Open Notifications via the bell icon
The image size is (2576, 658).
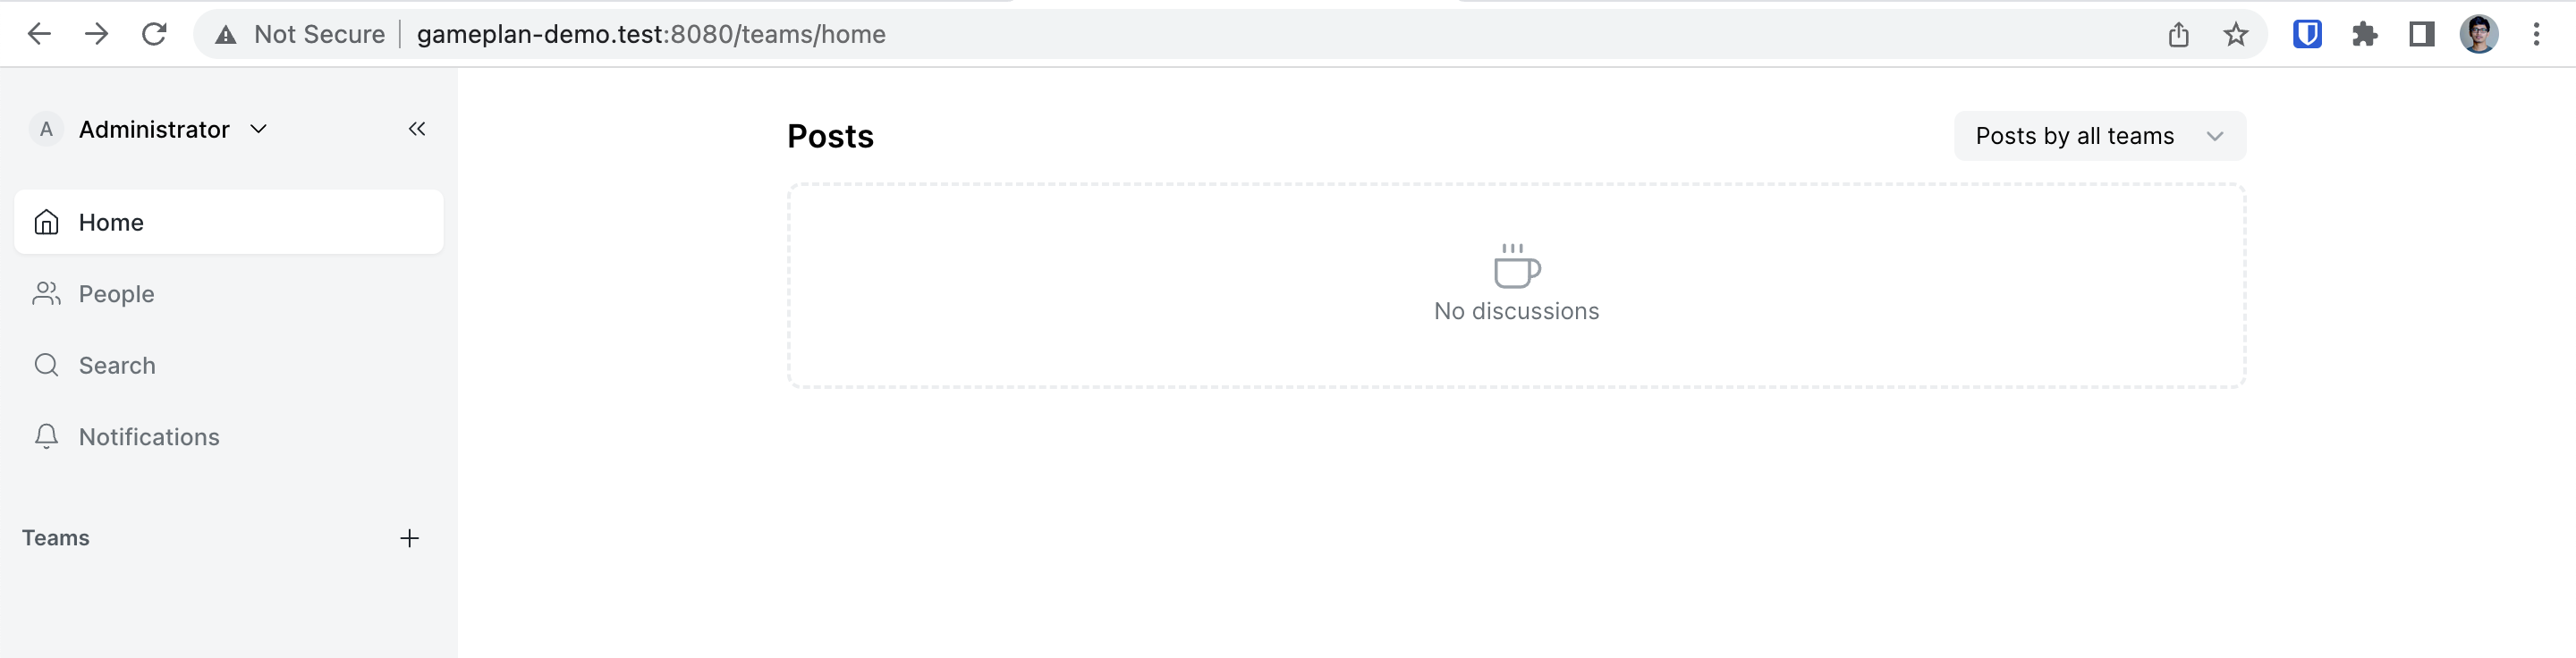click(x=47, y=437)
